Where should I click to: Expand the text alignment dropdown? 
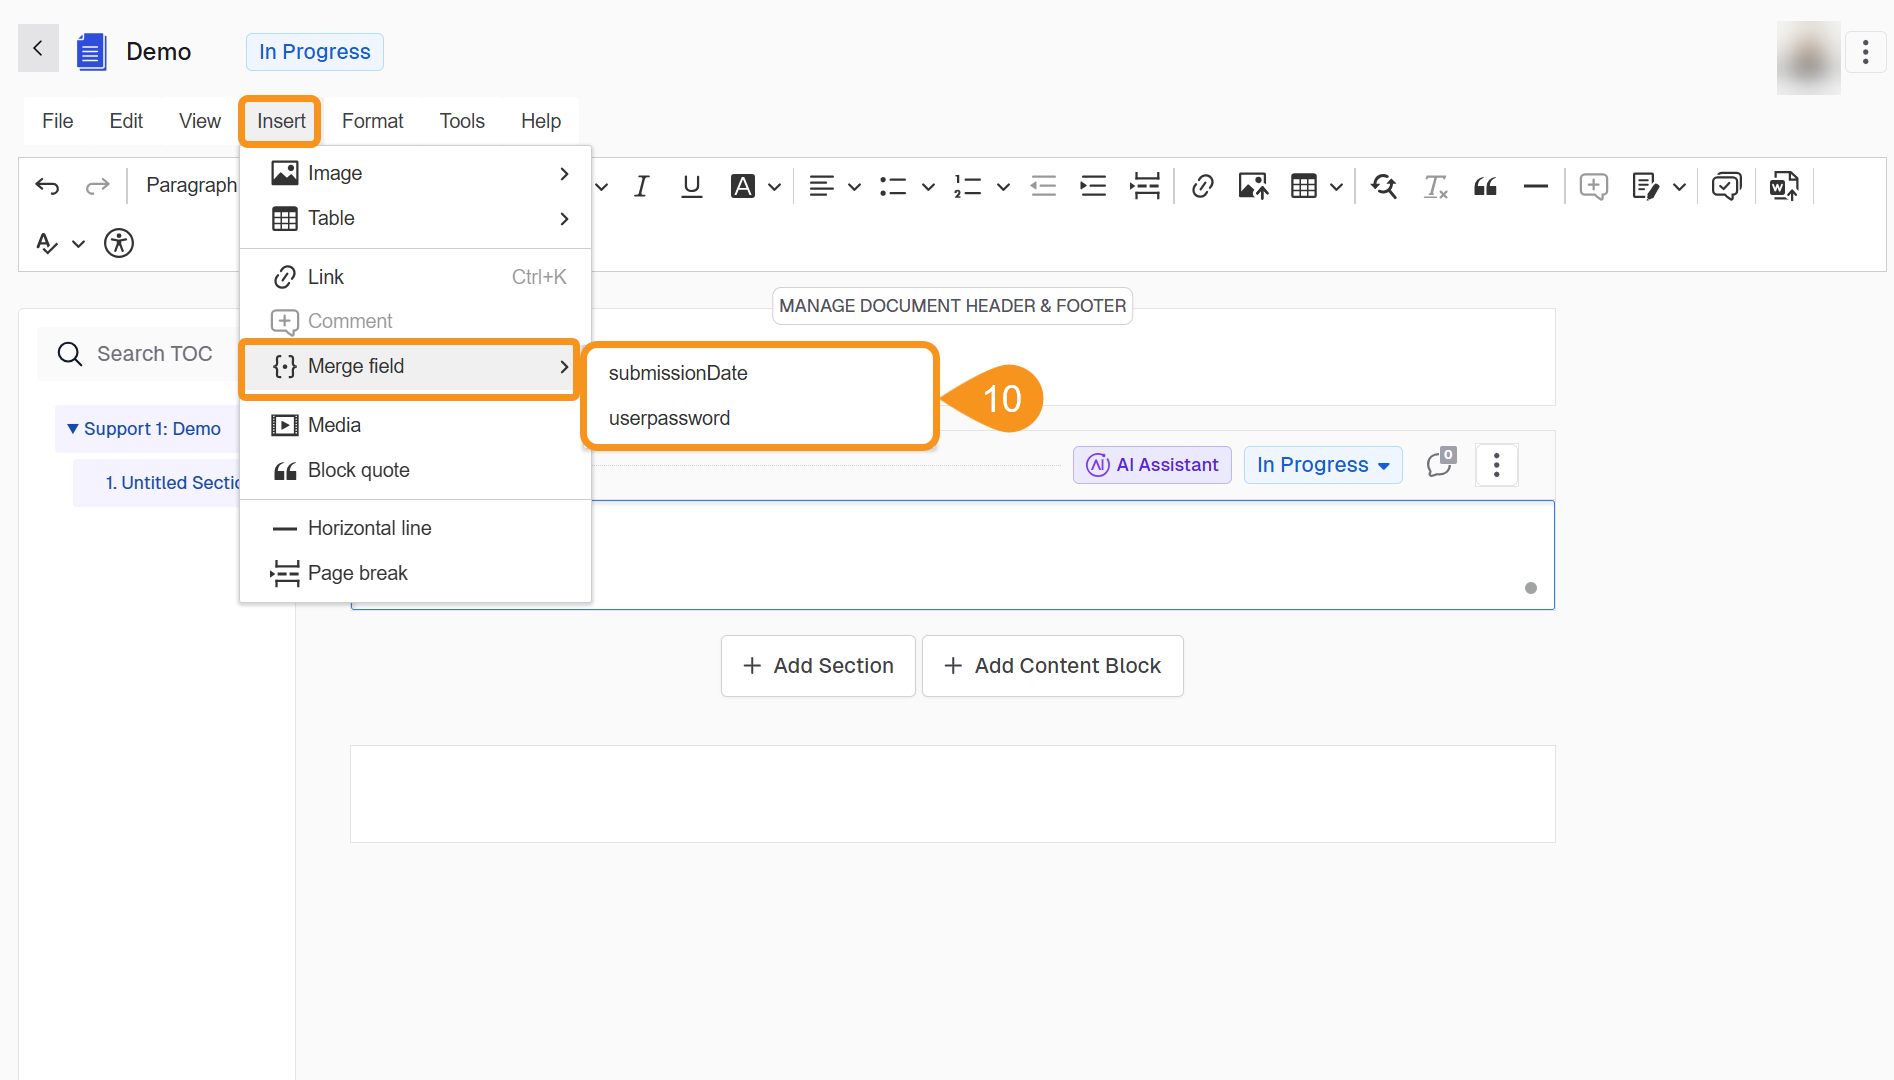tap(854, 187)
